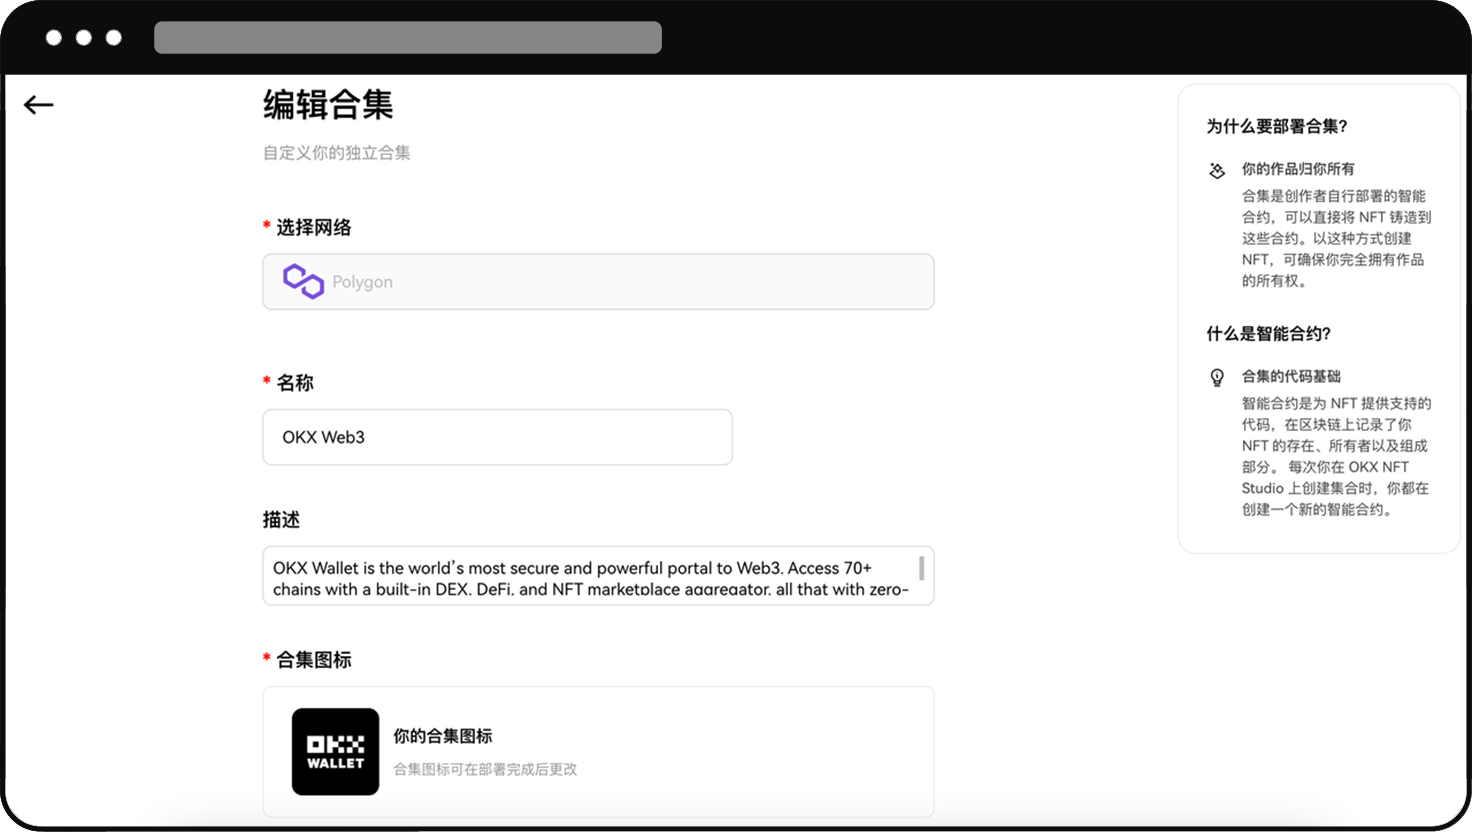The height and width of the screenshot is (832, 1472).
Task: Click the description text area
Action: pyautogui.click(x=598, y=576)
